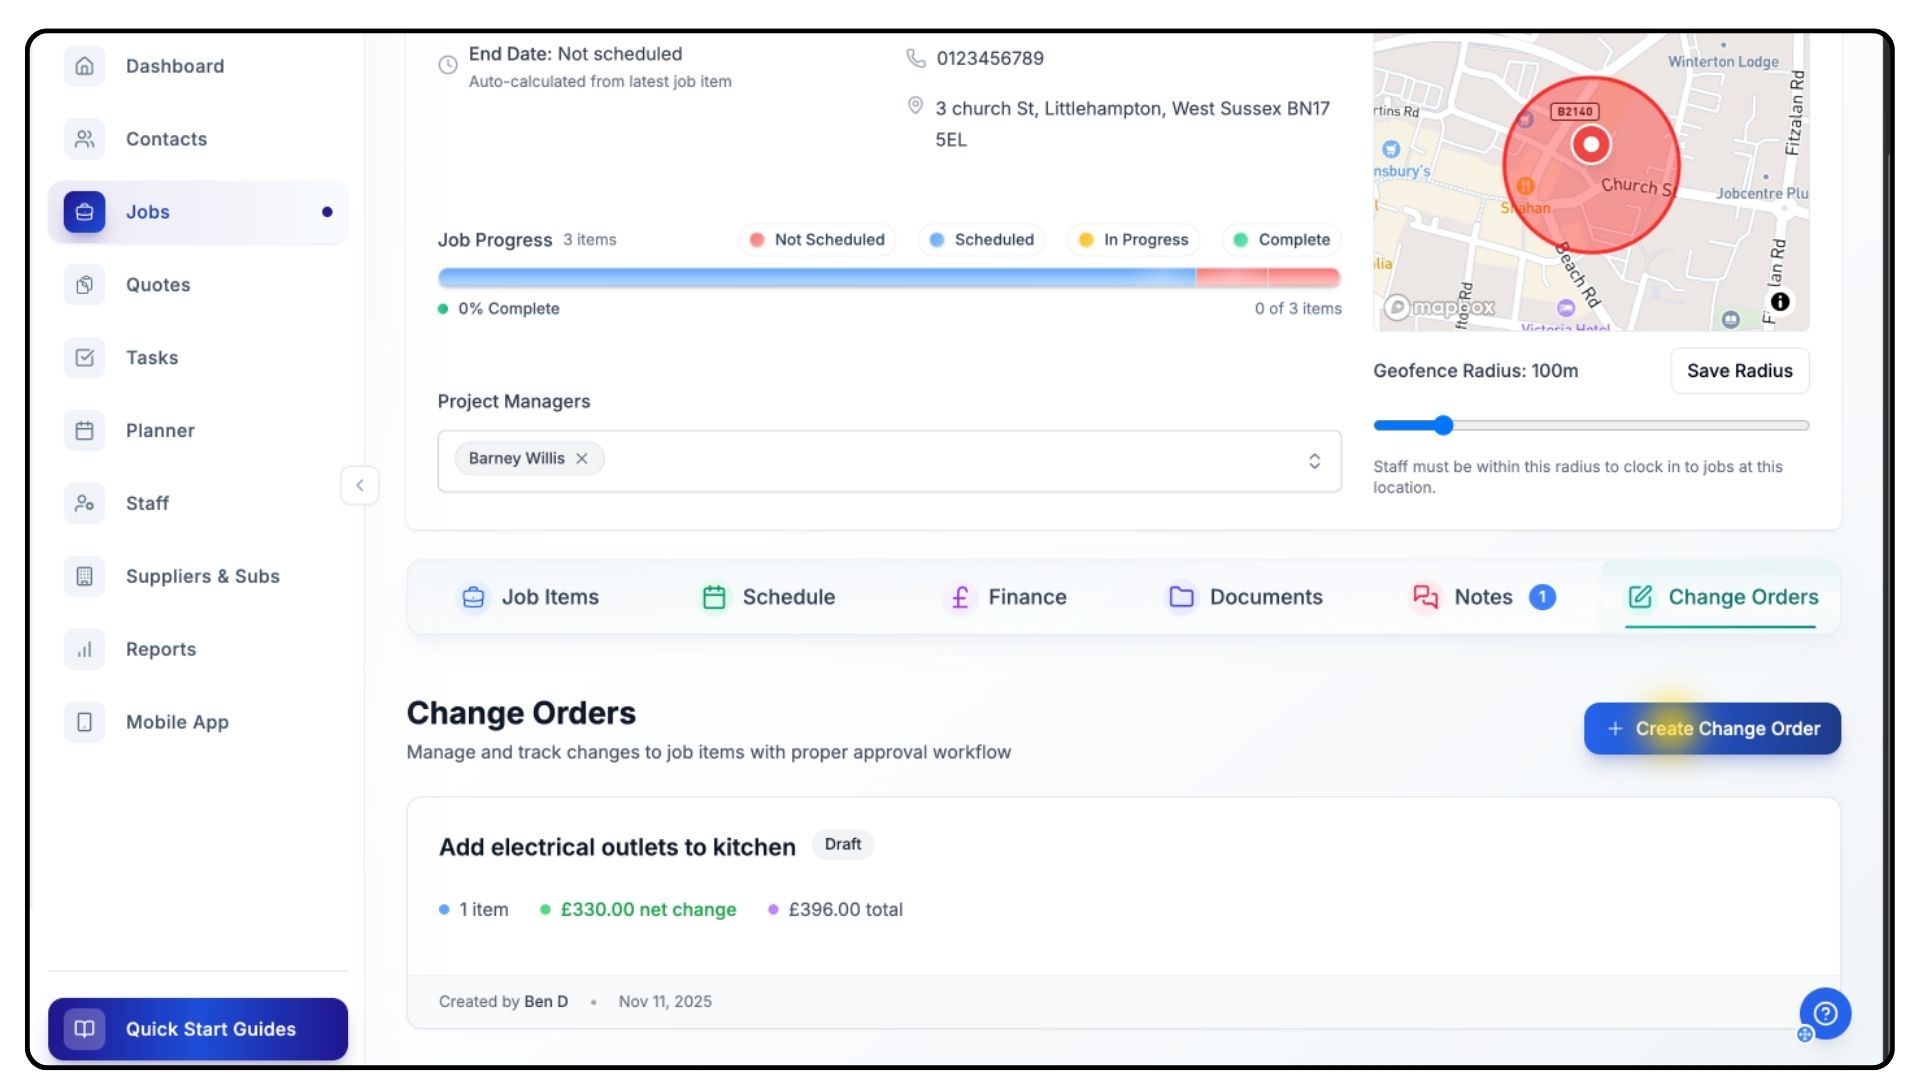Click the Dashboard home icon in sidebar
This screenshot has height=1080, width=1920.
pyautogui.click(x=84, y=66)
